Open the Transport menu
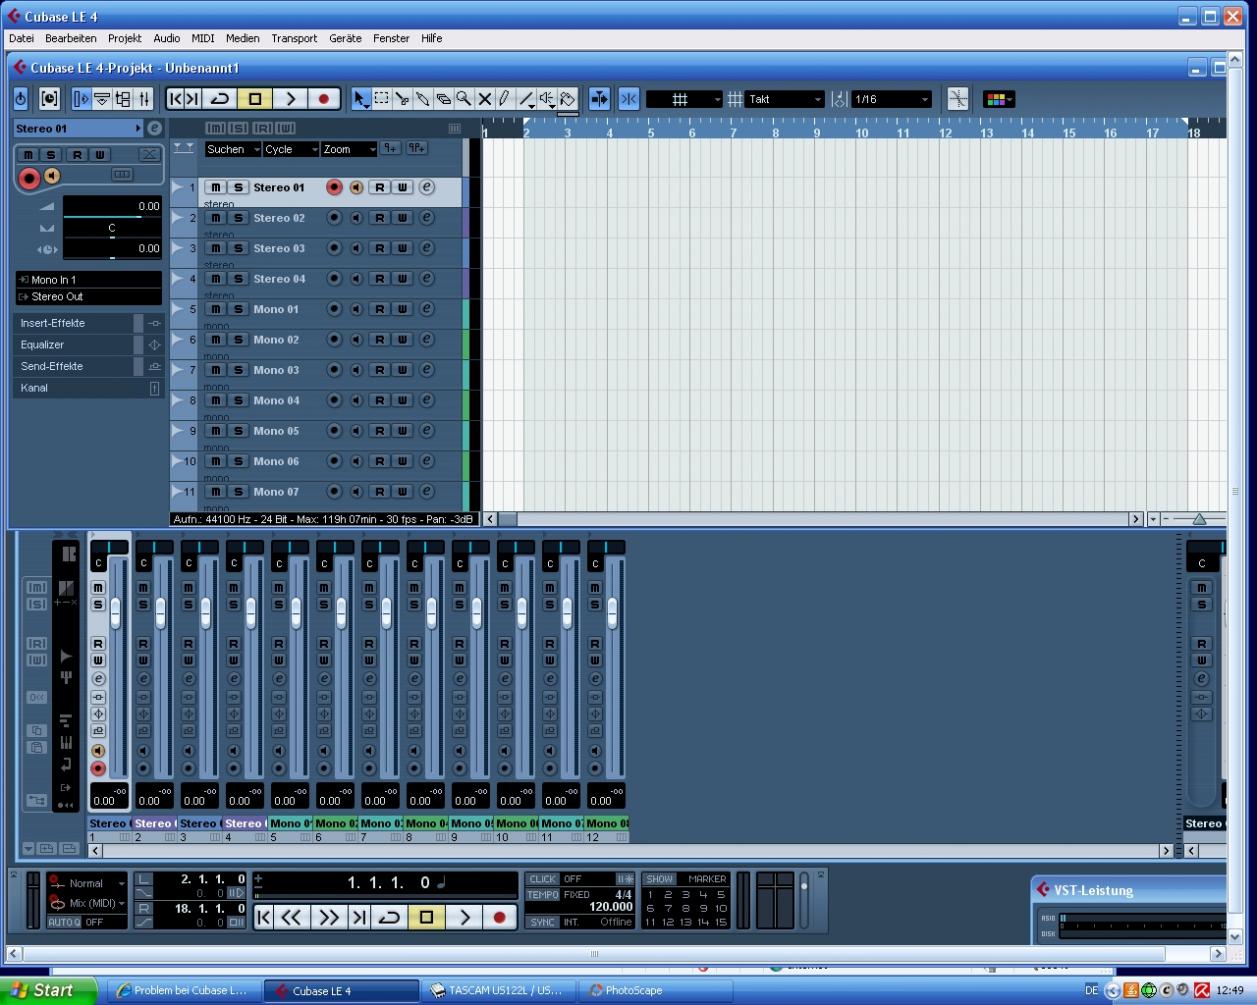 tap(294, 38)
